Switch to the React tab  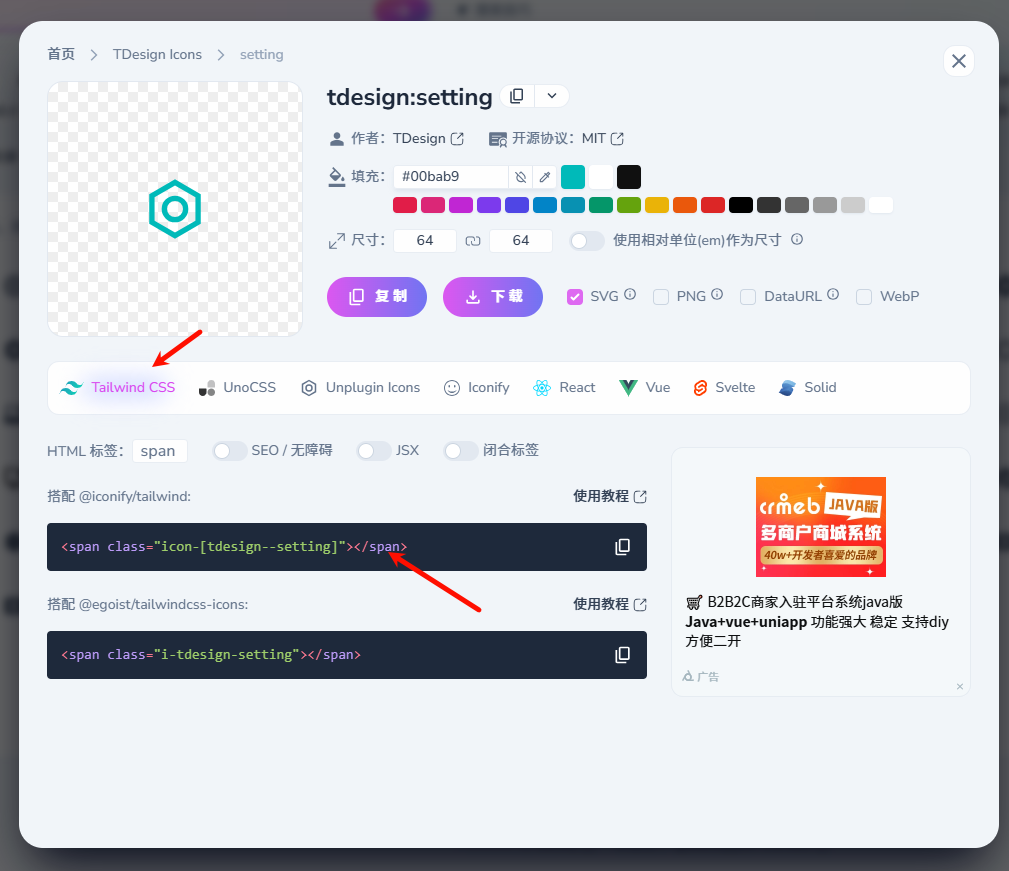point(564,387)
